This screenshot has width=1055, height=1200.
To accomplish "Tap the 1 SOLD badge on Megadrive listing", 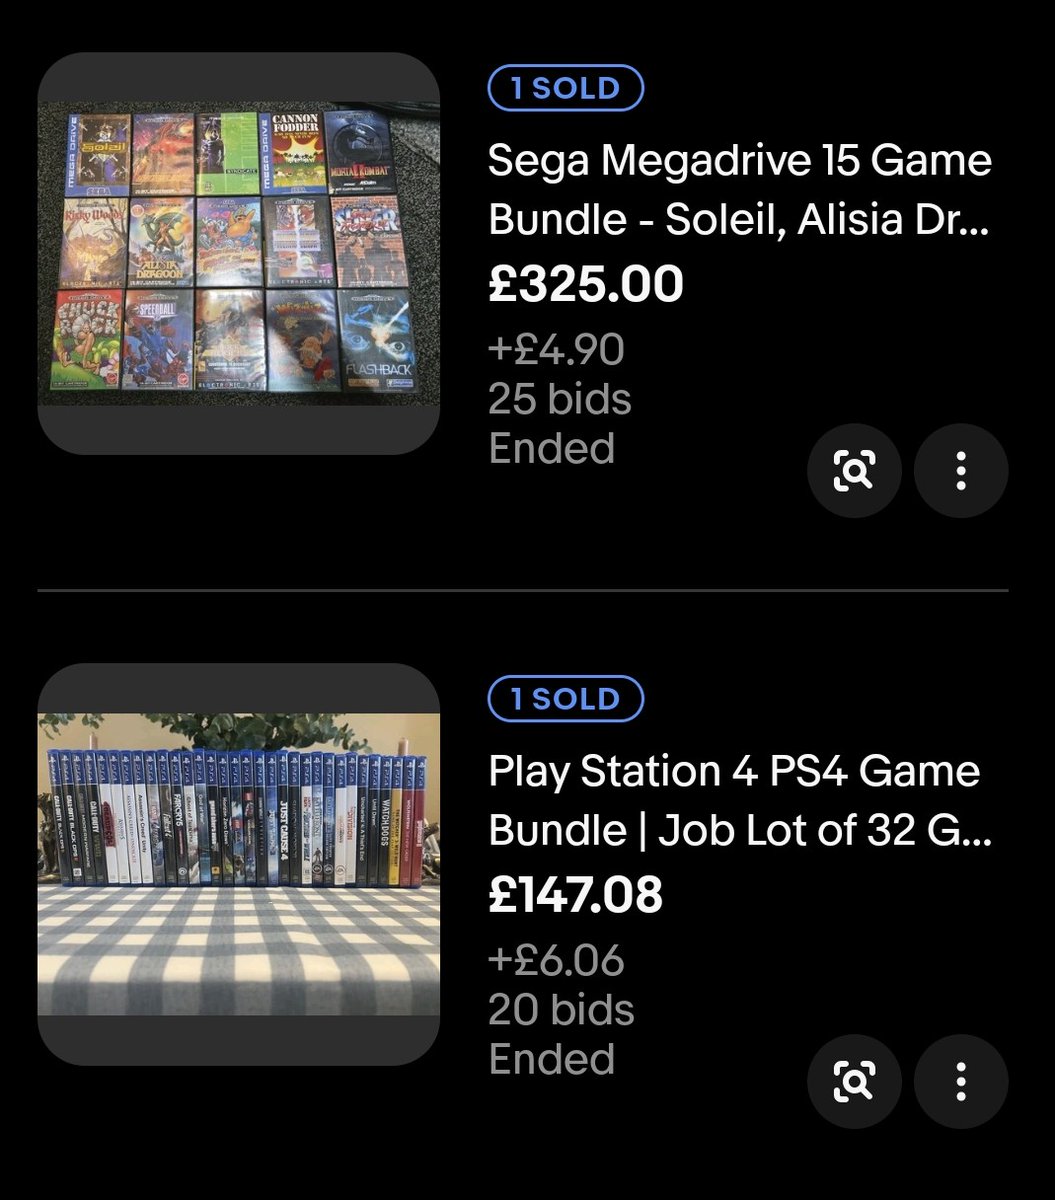I will click(566, 88).
